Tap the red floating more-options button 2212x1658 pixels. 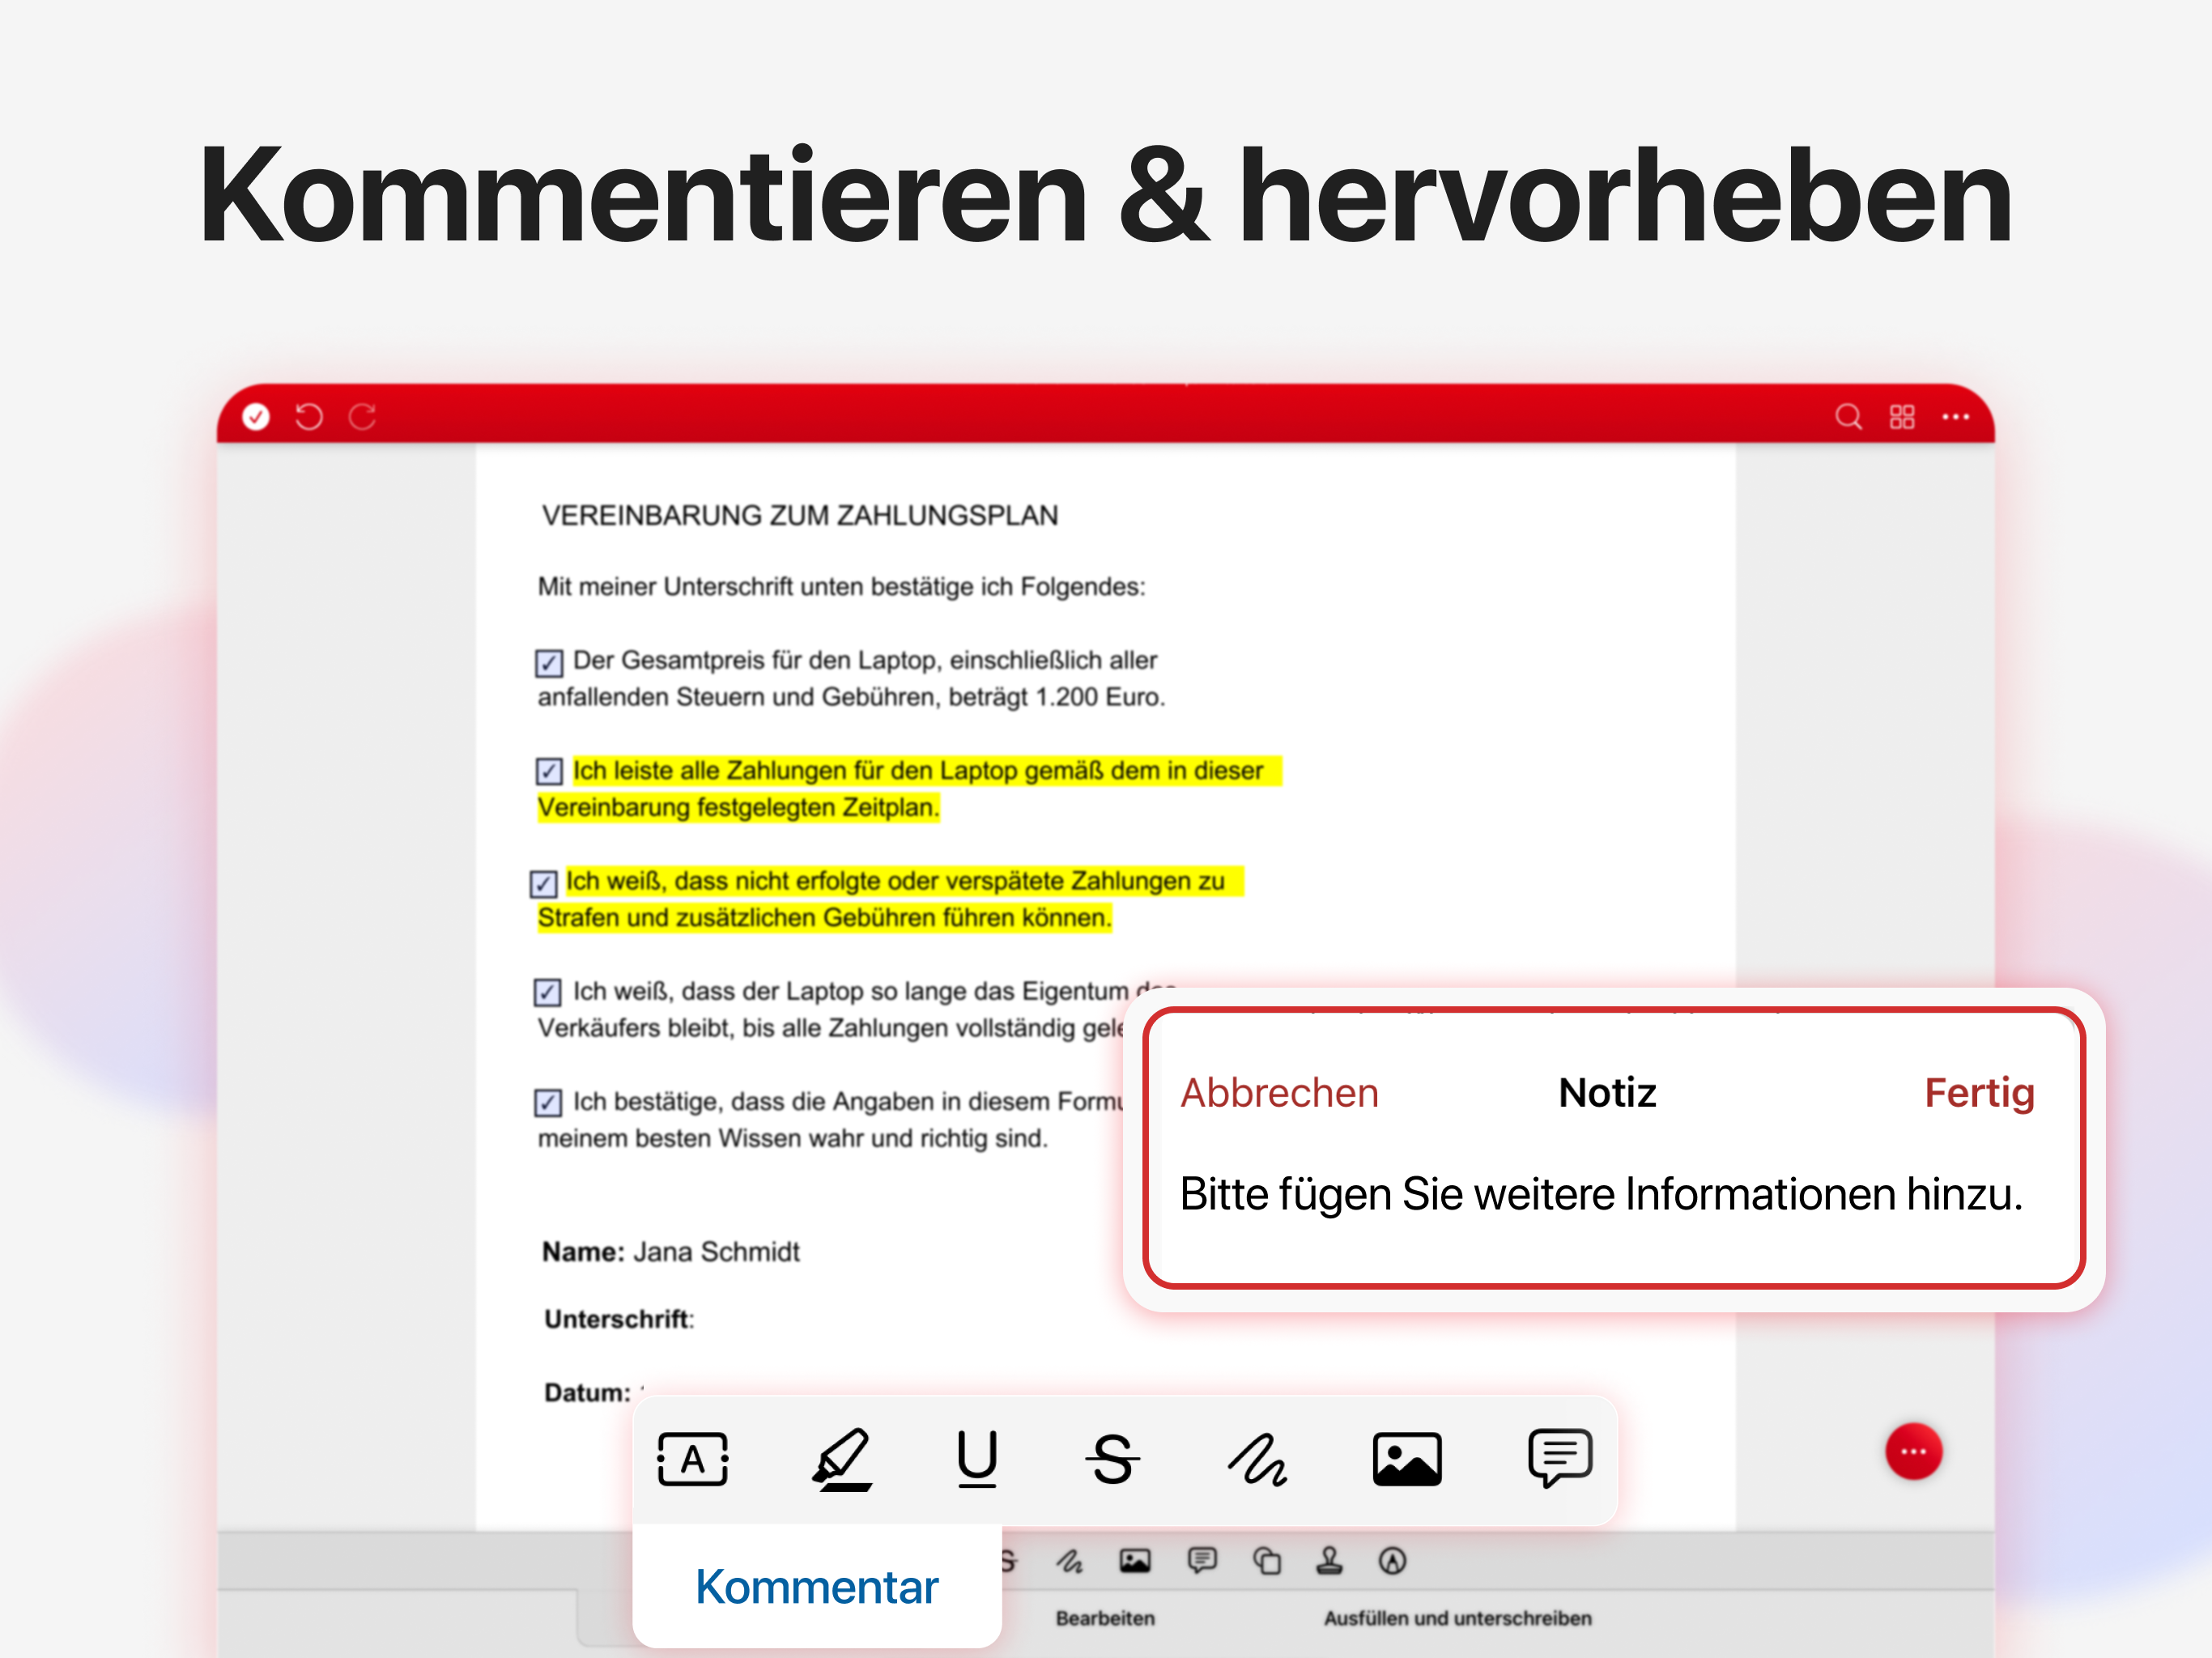point(1914,1451)
